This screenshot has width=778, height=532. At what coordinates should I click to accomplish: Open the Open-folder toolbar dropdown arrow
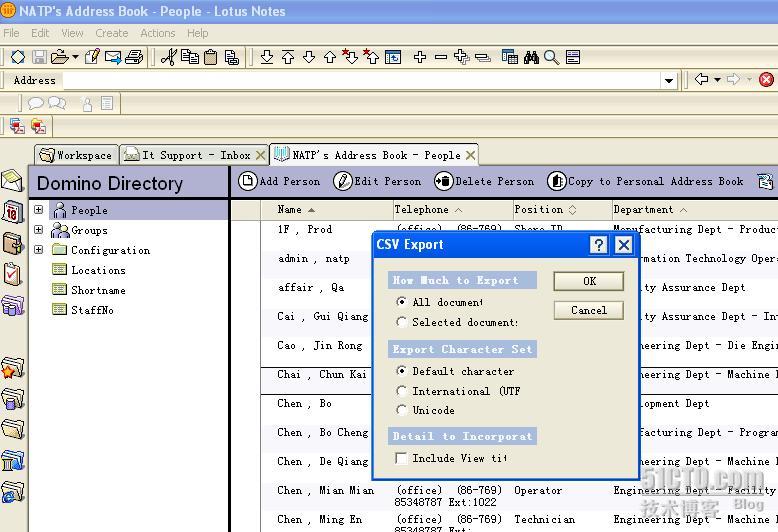click(x=75, y=57)
